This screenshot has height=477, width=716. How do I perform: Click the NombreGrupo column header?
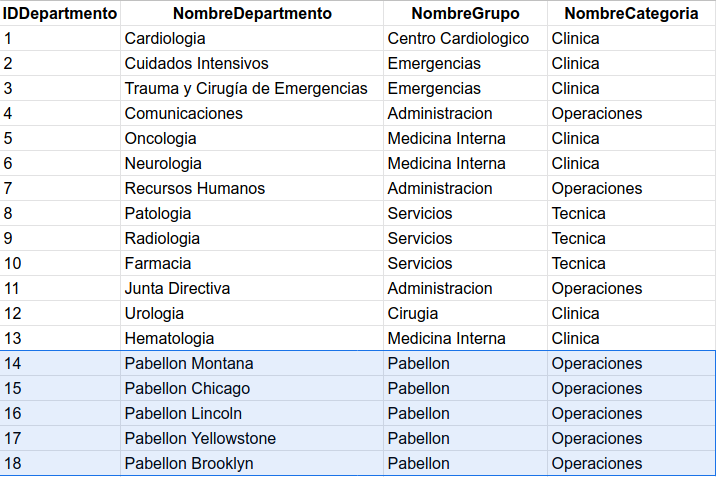465,13
